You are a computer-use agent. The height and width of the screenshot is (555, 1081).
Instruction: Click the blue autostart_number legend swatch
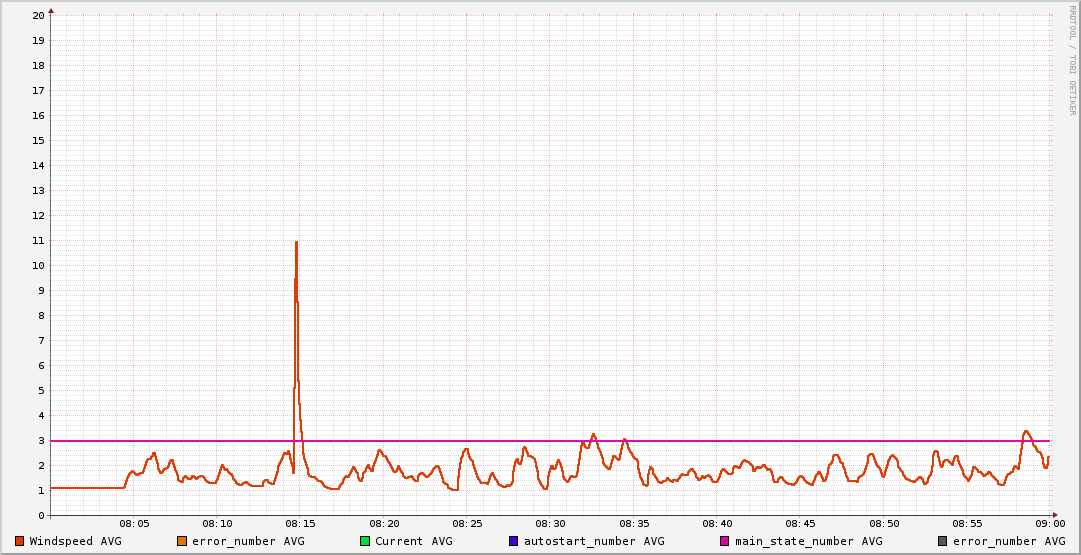[x=514, y=541]
